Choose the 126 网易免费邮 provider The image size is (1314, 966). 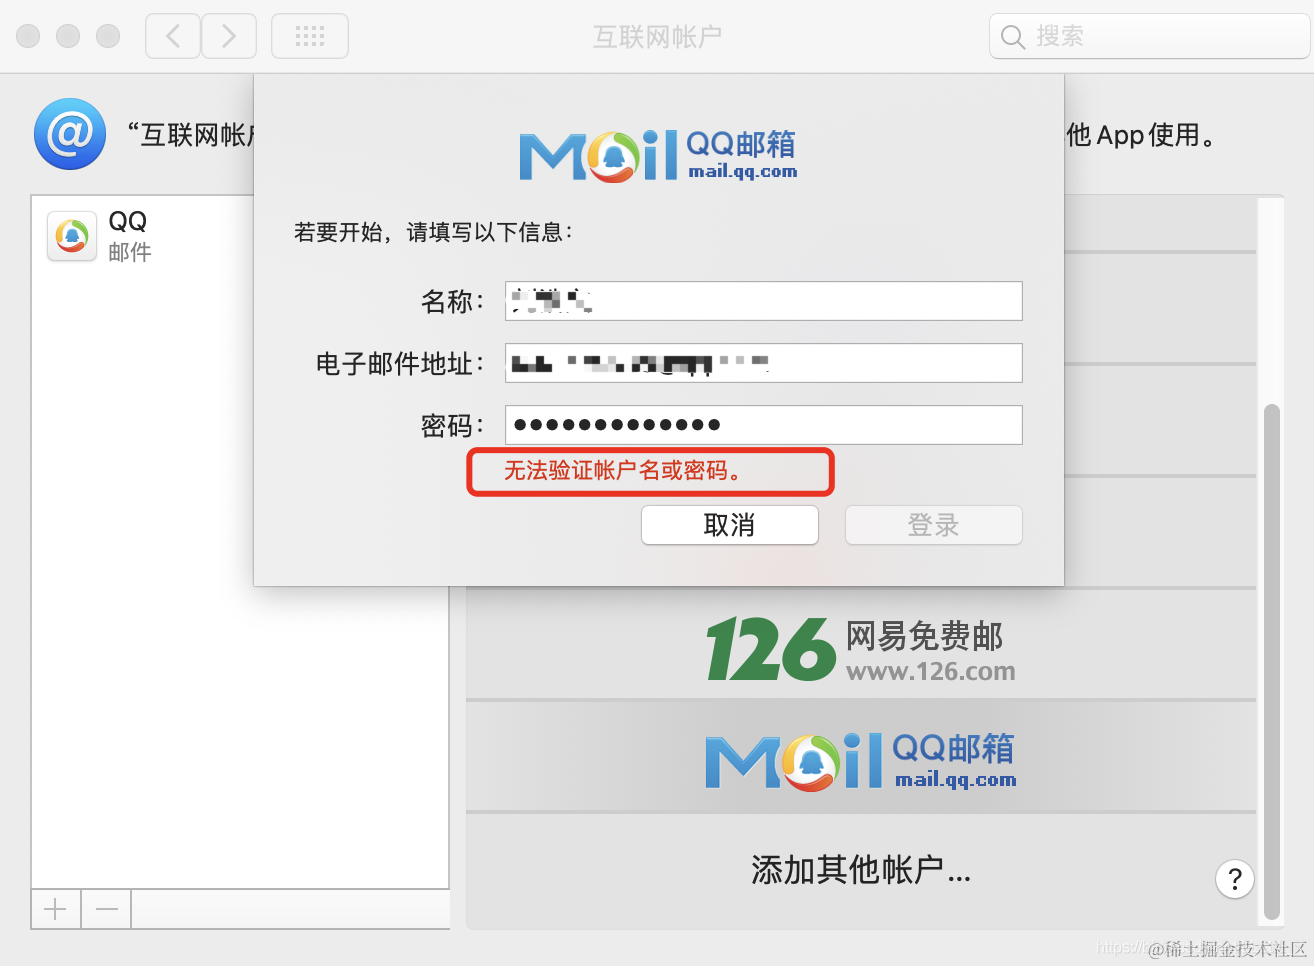tap(861, 645)
